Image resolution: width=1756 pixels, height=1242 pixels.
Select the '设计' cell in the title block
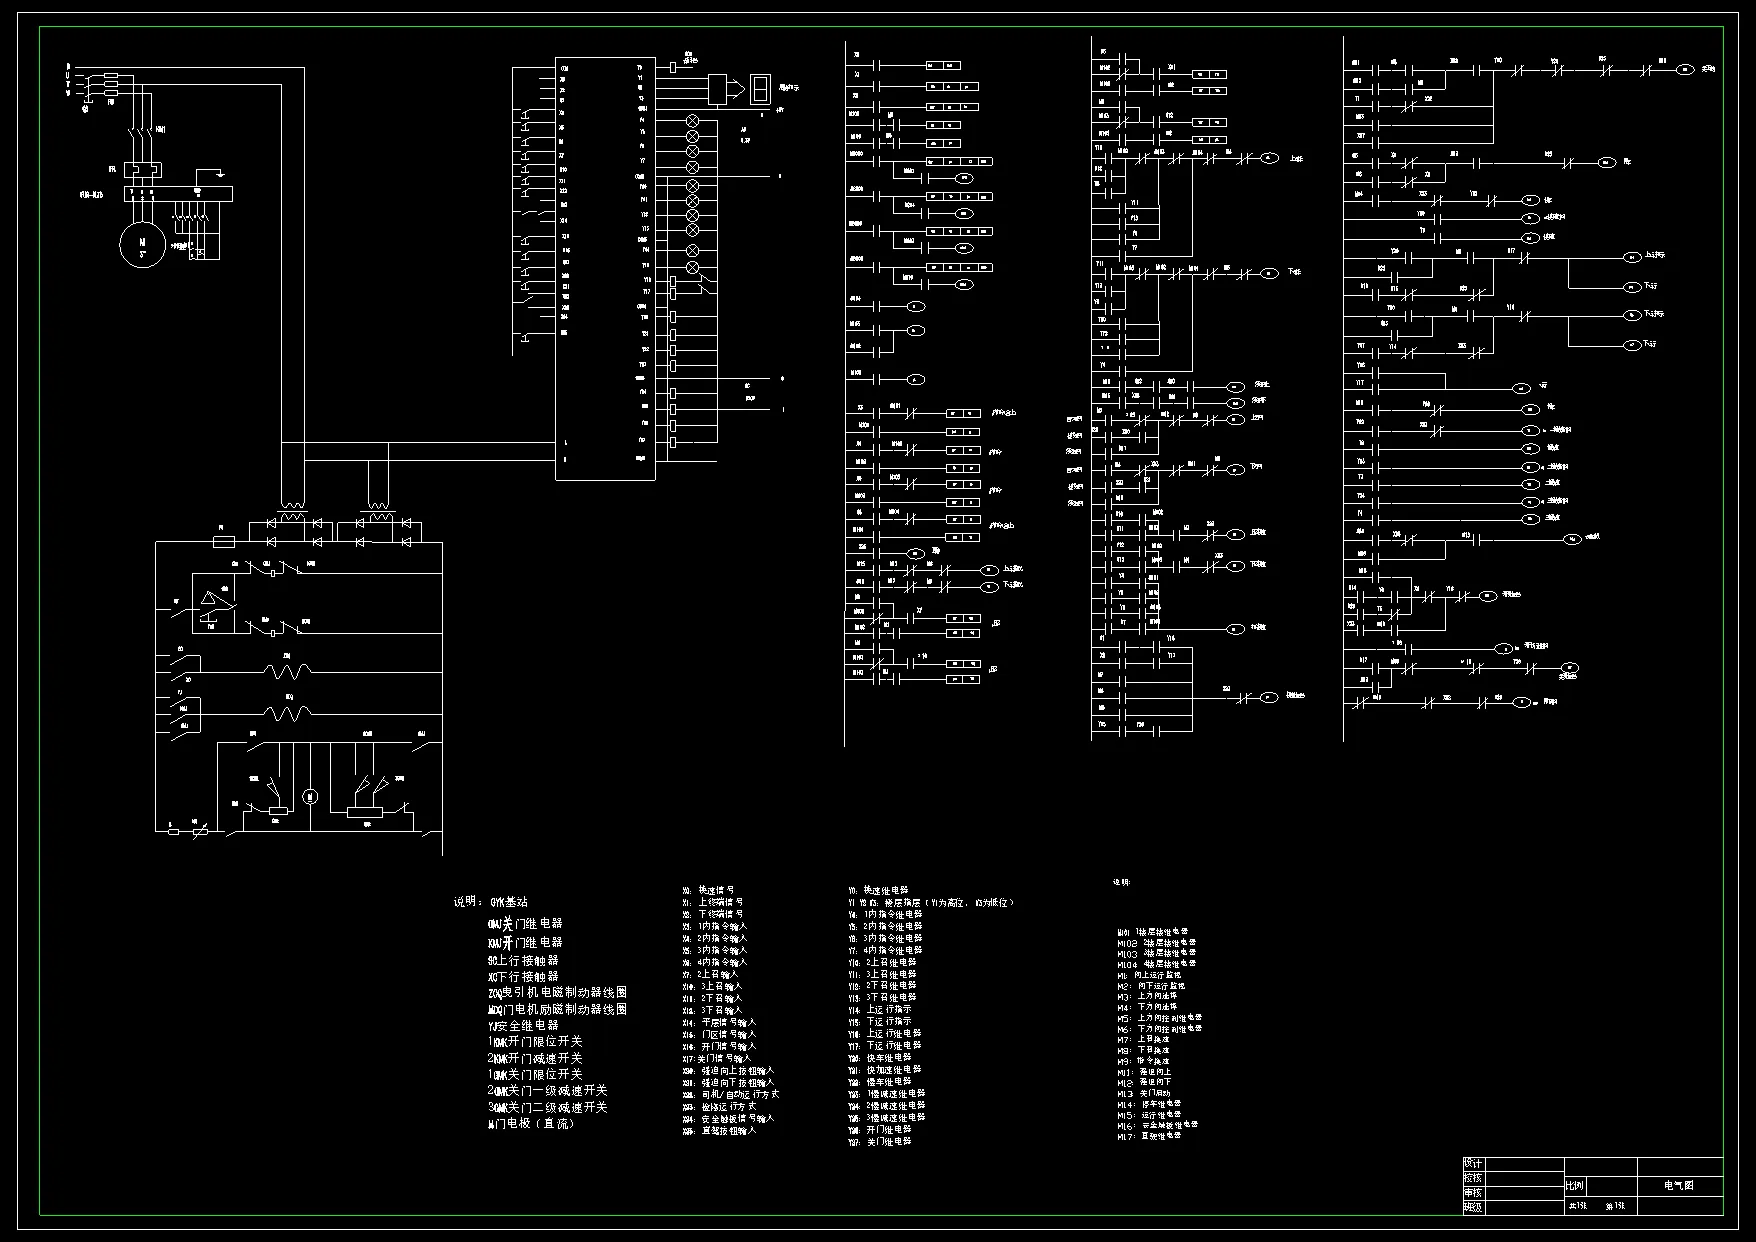pos(1473,1164)
